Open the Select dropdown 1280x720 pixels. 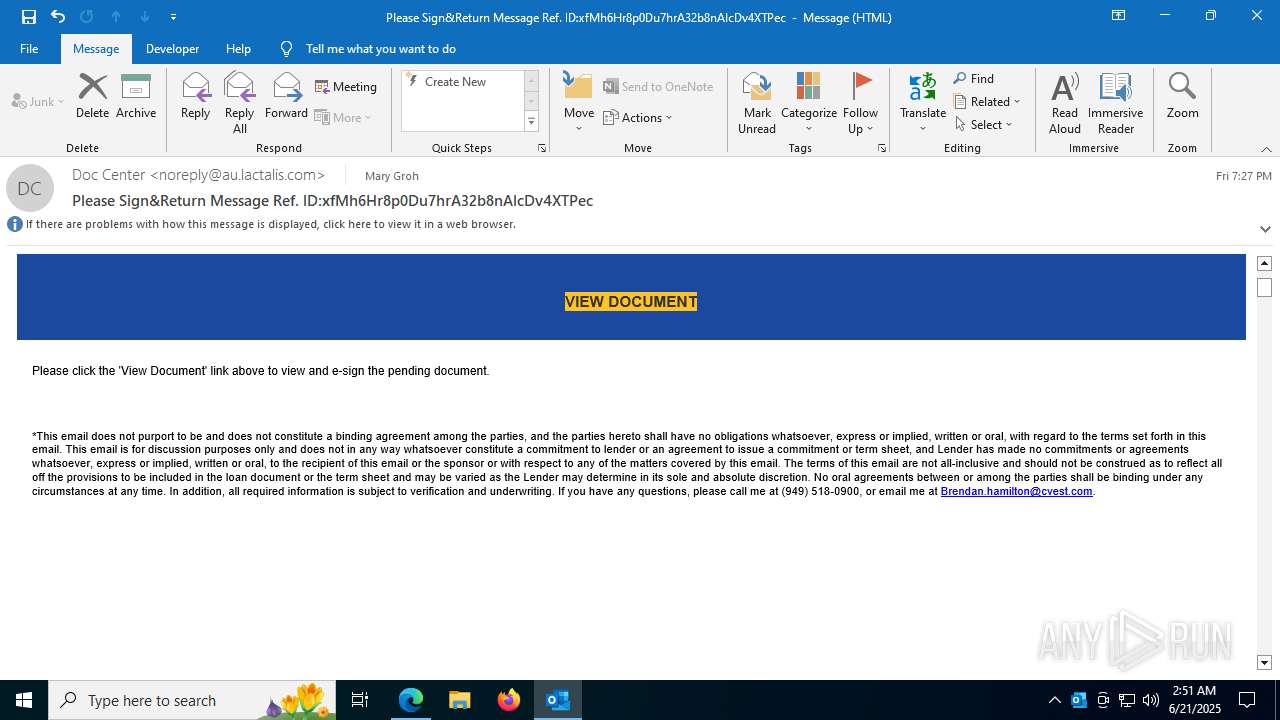coord(984,125)
